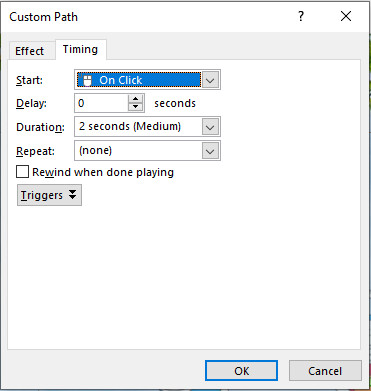Select the Timing tab

pyautogui.click(x=80, y=49)
